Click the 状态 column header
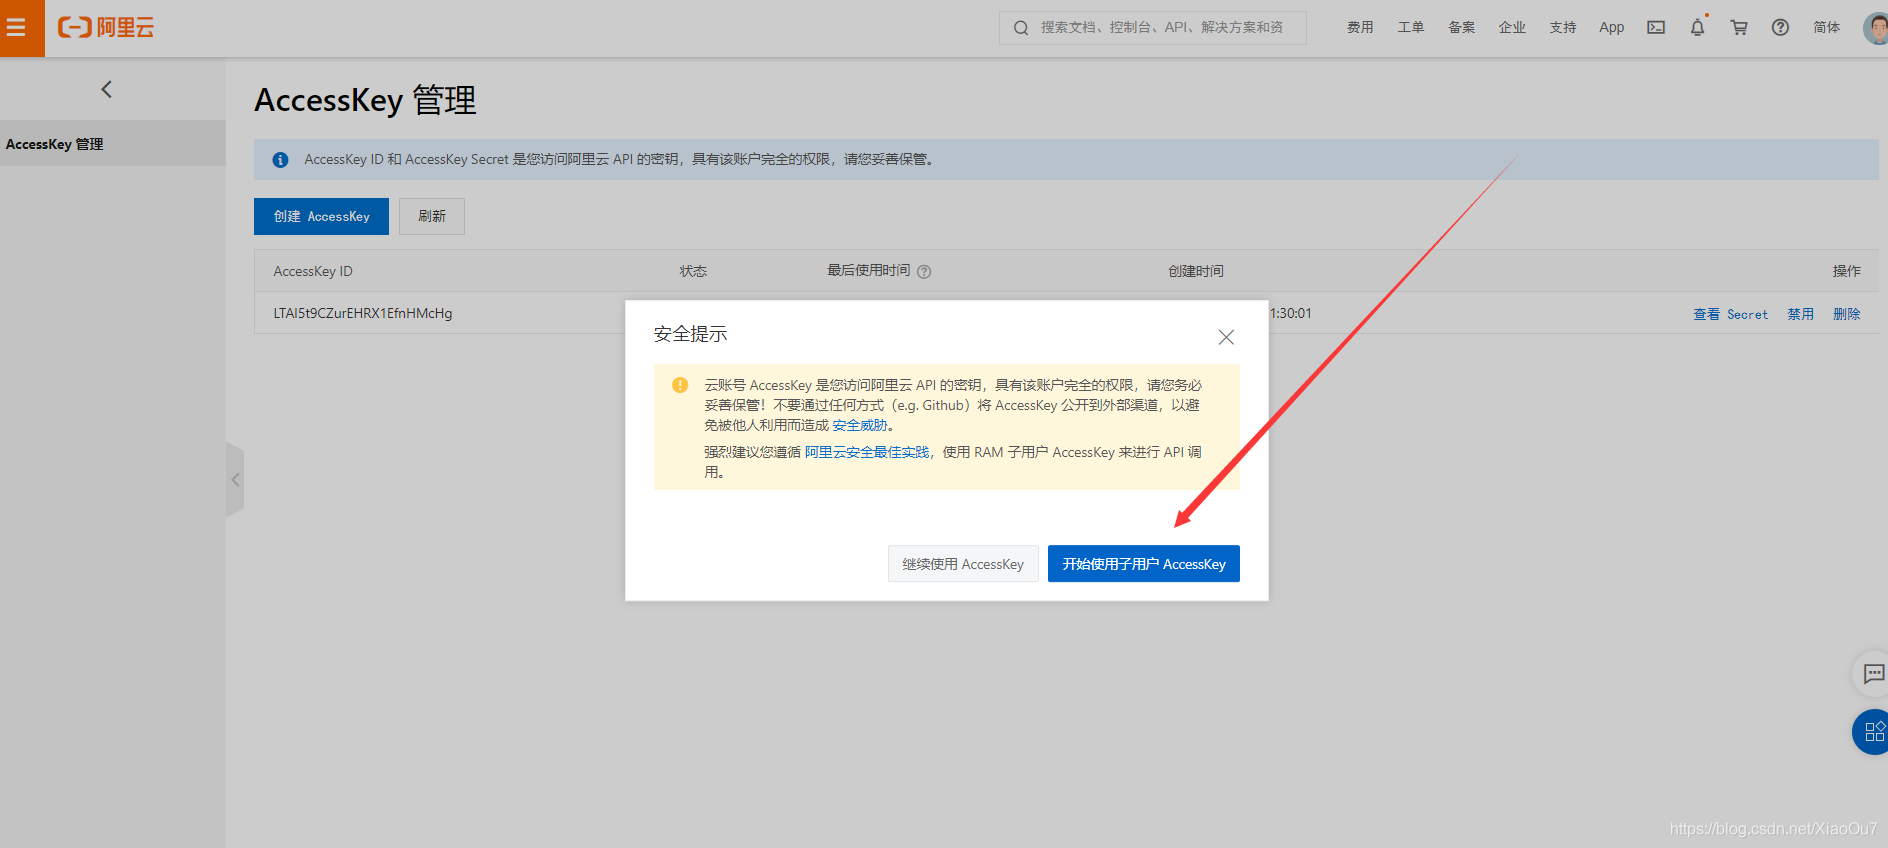Screen dimensions: 1888x848 pos(693,271)
